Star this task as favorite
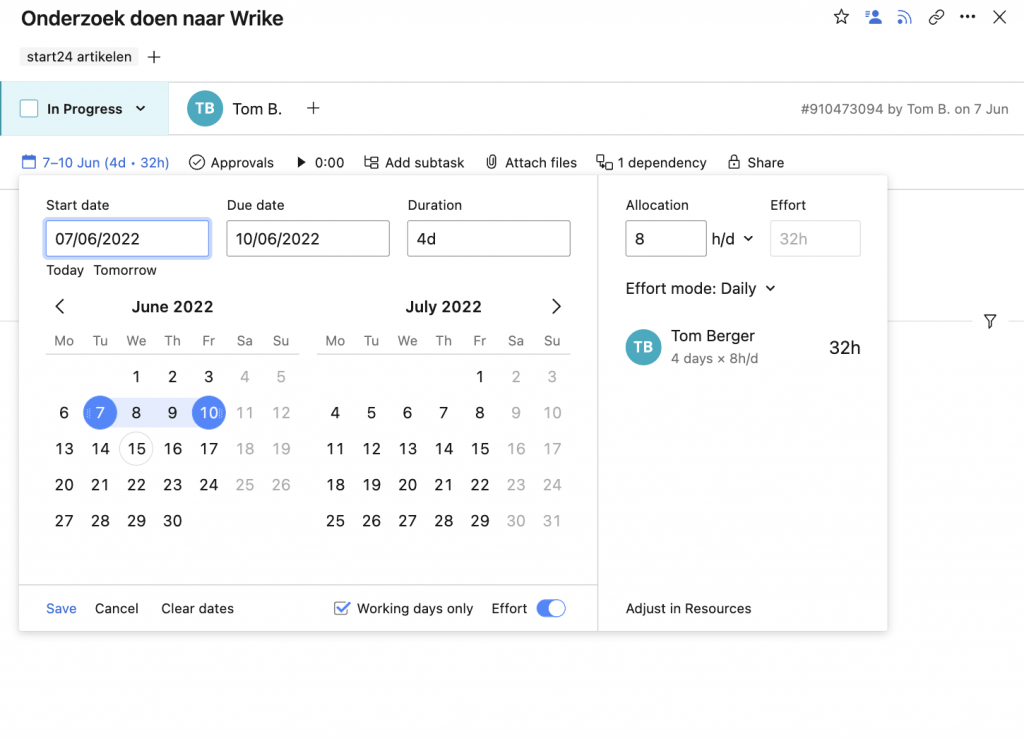The width and height of the screenshot is (1024, 739). click(x=841, y=17)
